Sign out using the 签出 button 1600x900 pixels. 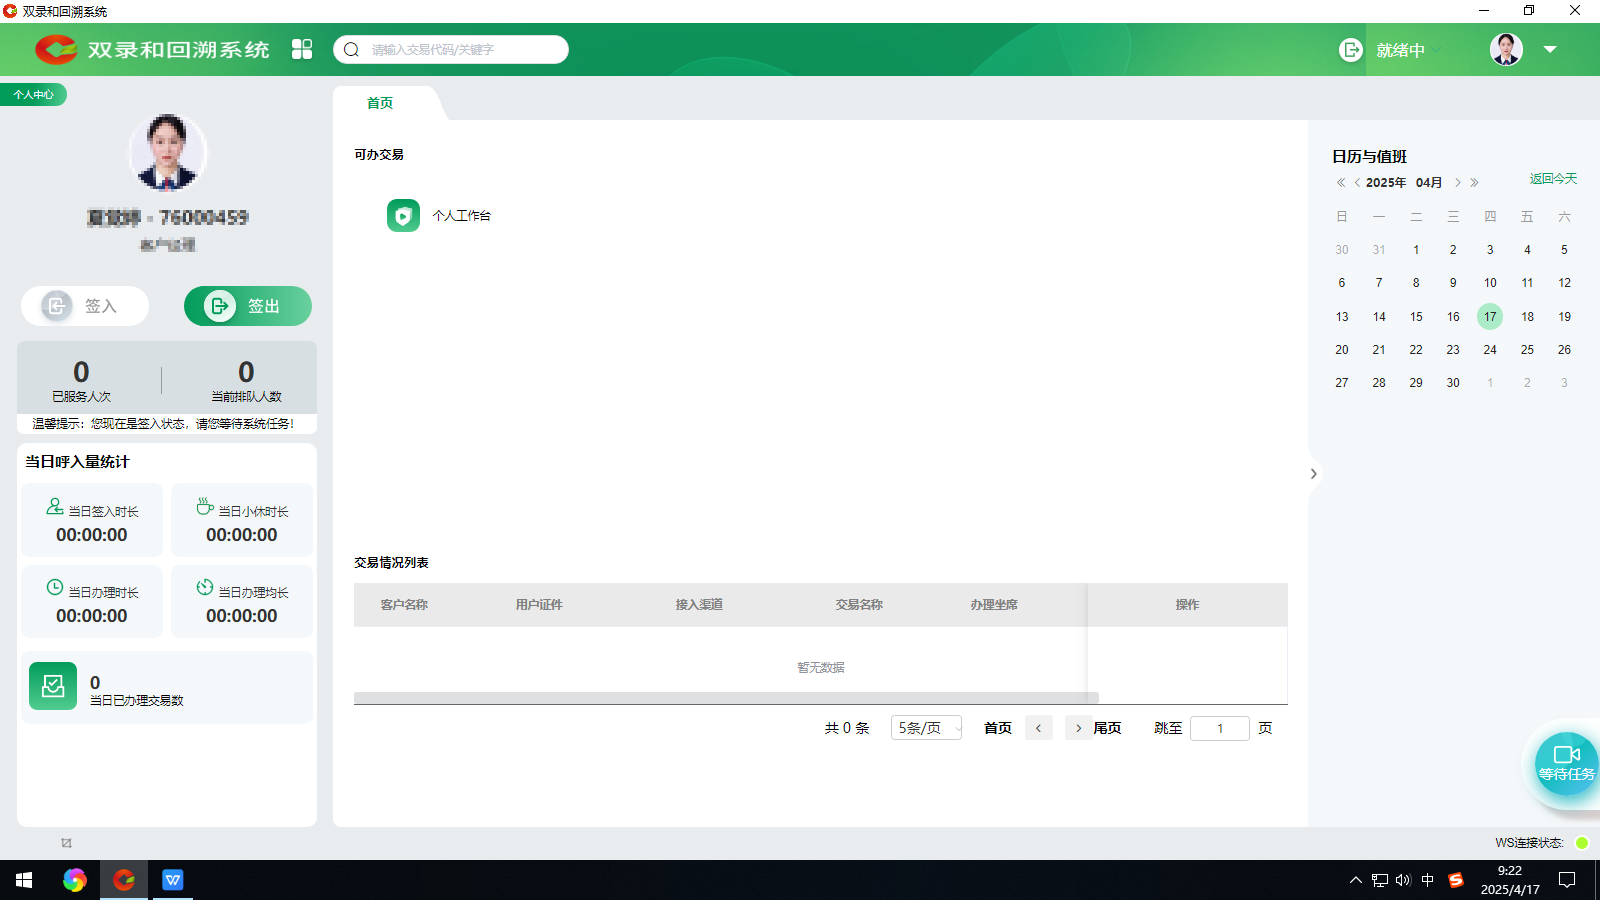247,306
